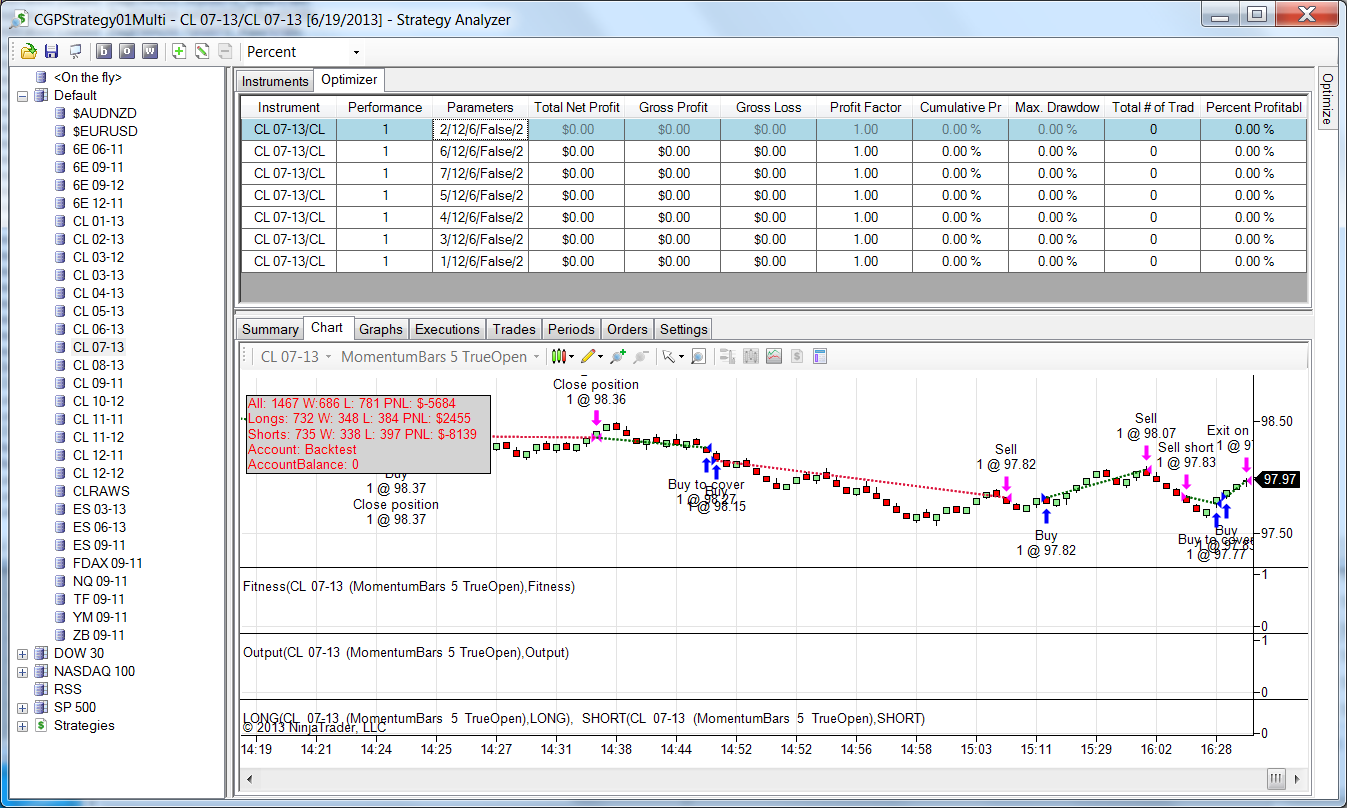This screenshot has height=808, width=1347.
Task: Click the Performance column header
Action: point(385,107)
